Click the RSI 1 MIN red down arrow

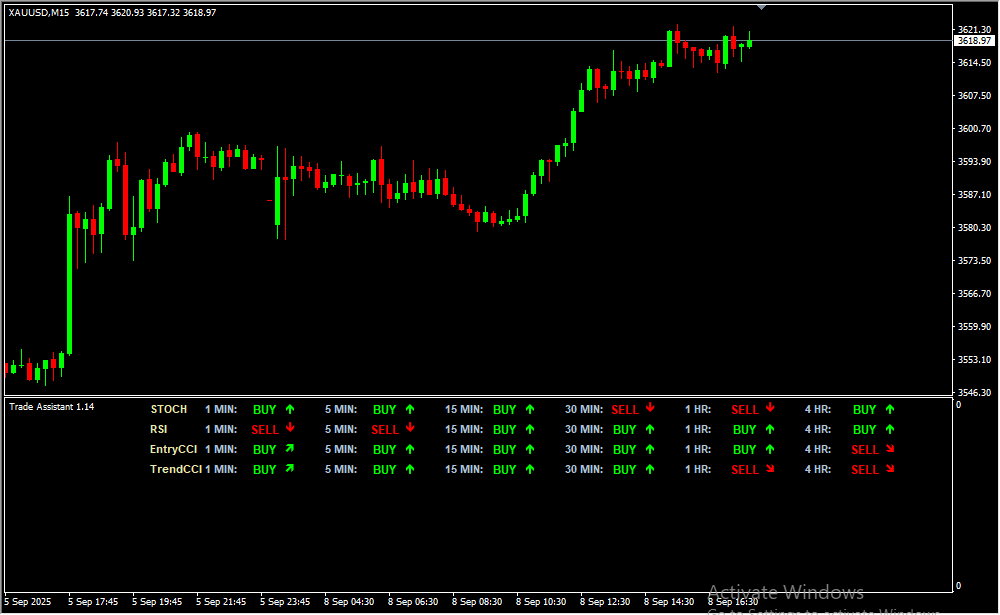tap(290, 429)
